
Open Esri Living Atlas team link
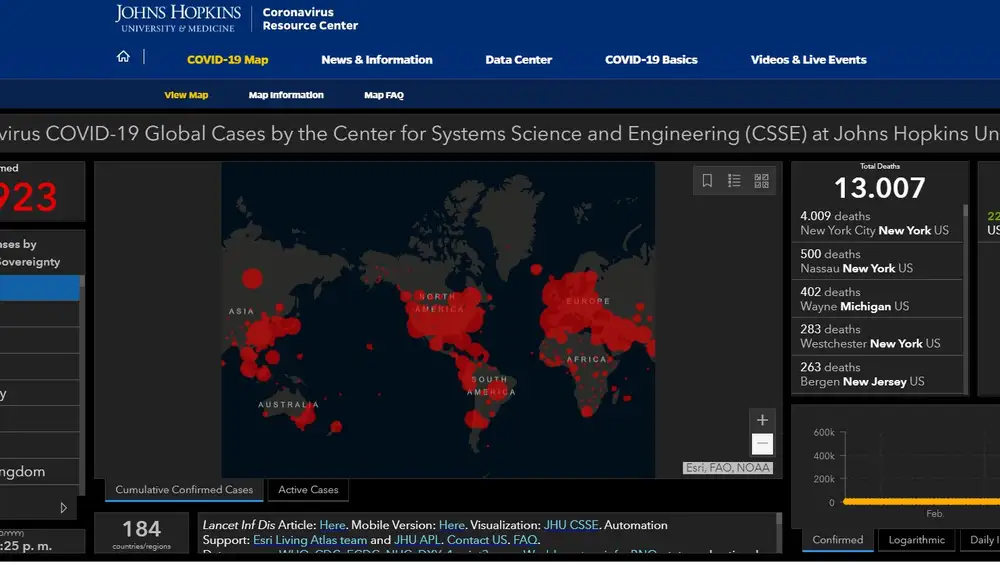(x=310, y=540)
